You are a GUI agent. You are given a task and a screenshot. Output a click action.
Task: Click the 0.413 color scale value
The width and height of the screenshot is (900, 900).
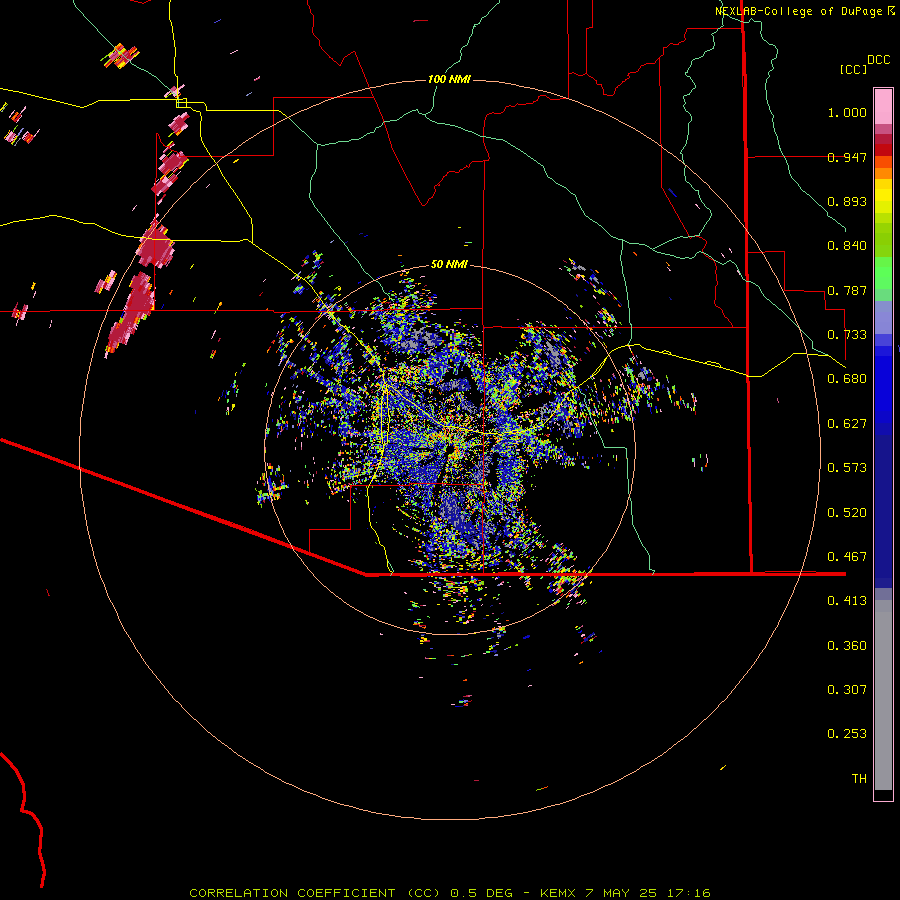847,601
